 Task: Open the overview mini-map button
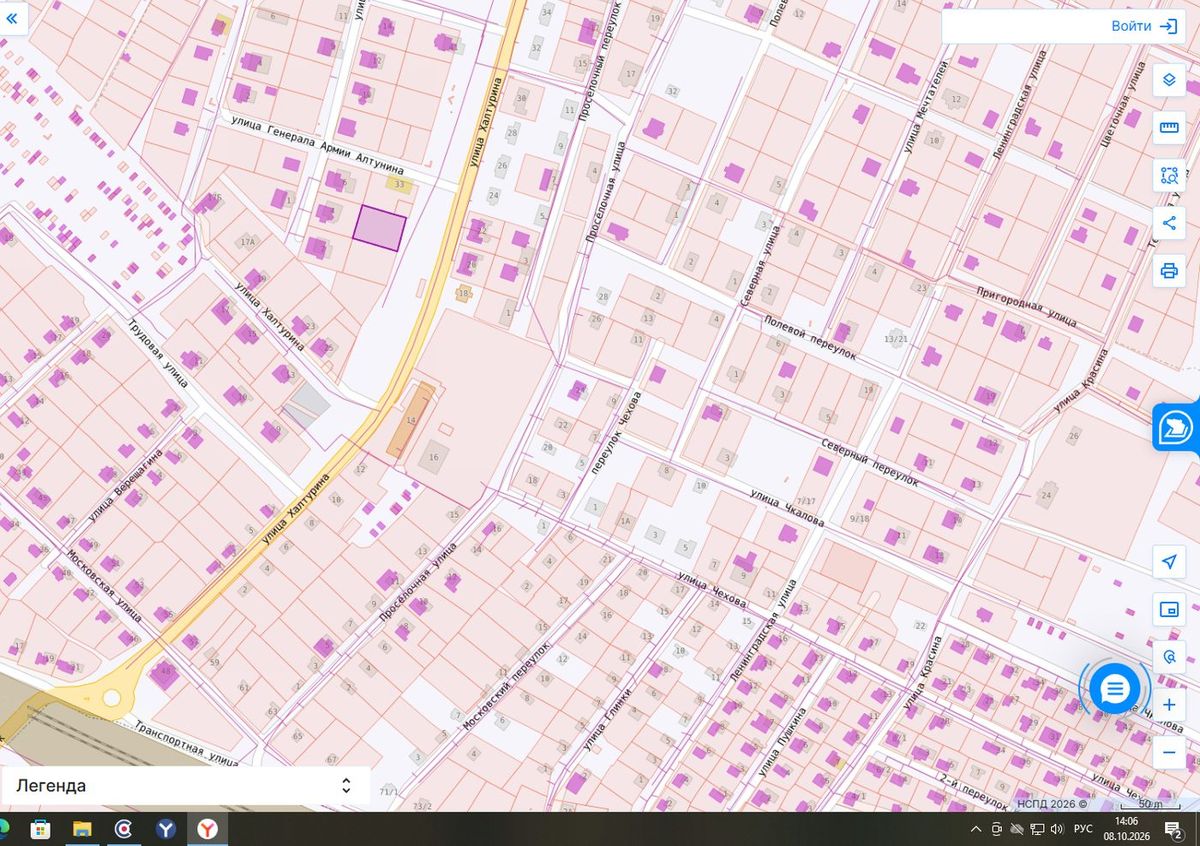[1169, 609]
